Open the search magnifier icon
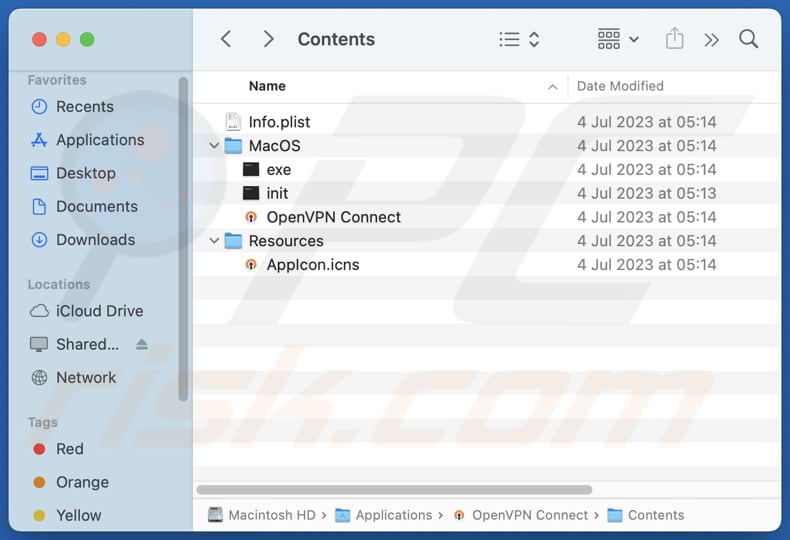 pyautogui.click(x=749, y=39)
